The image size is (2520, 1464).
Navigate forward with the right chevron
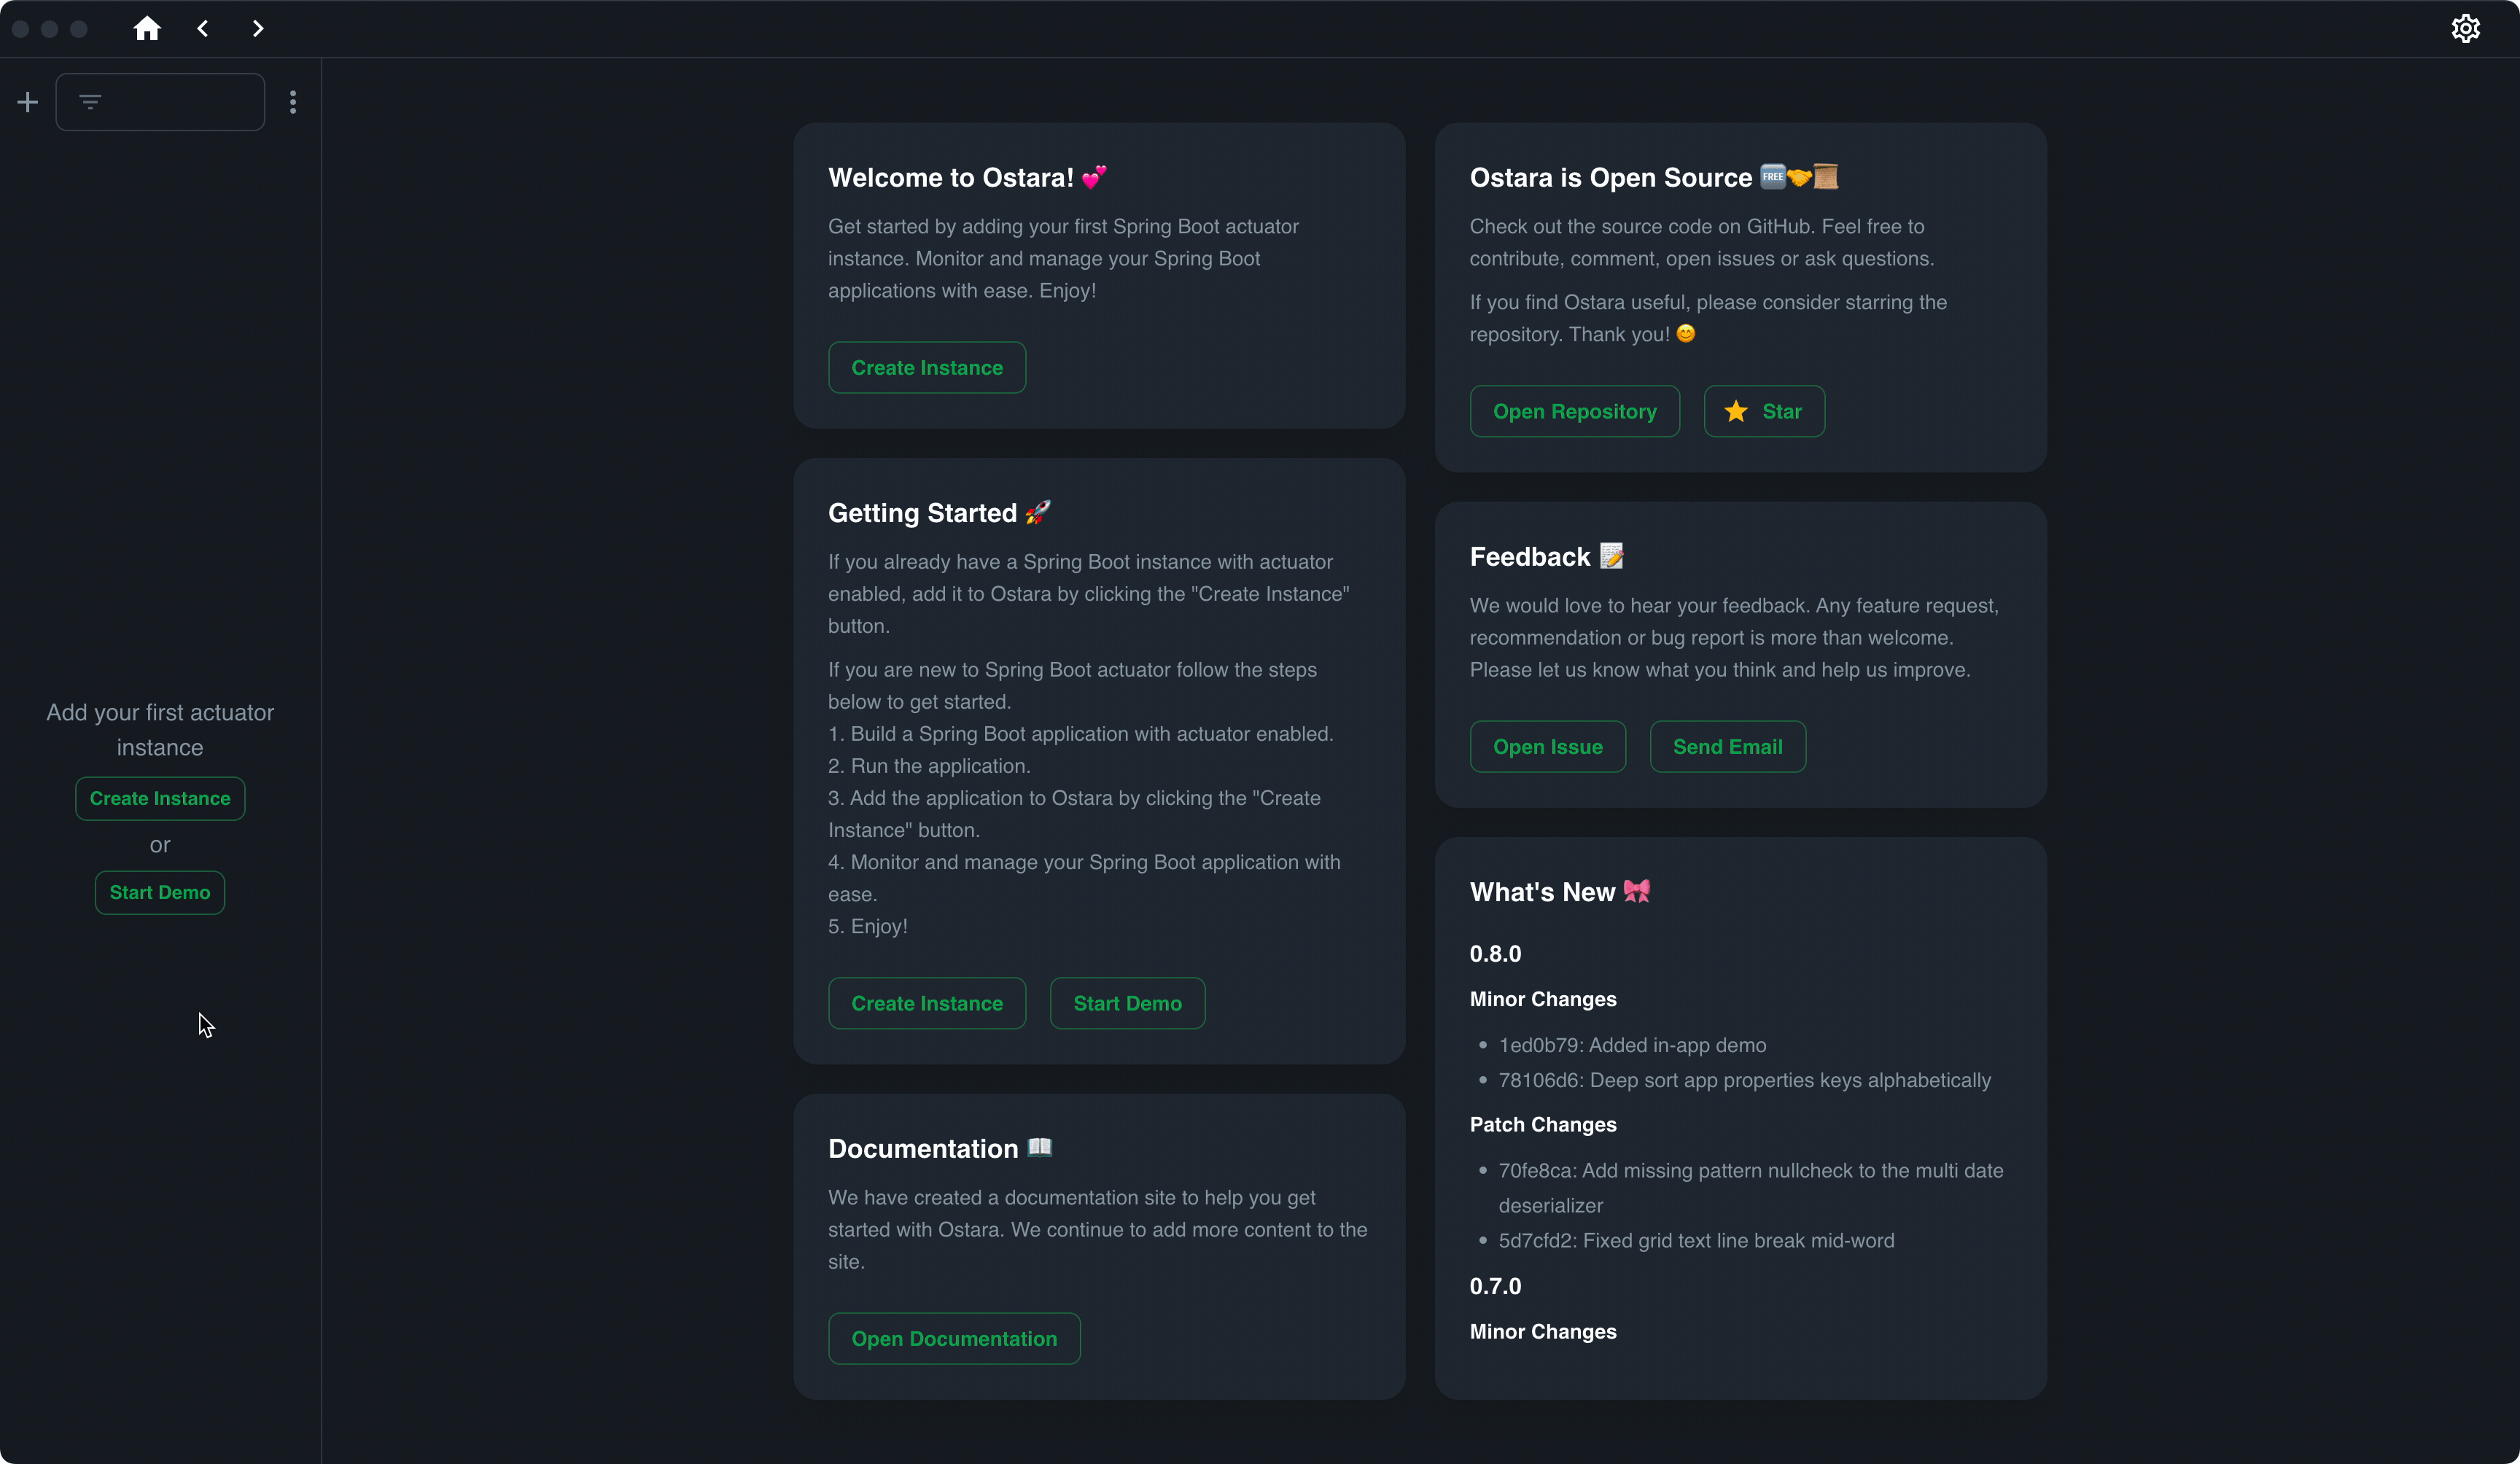pos(258,28)
